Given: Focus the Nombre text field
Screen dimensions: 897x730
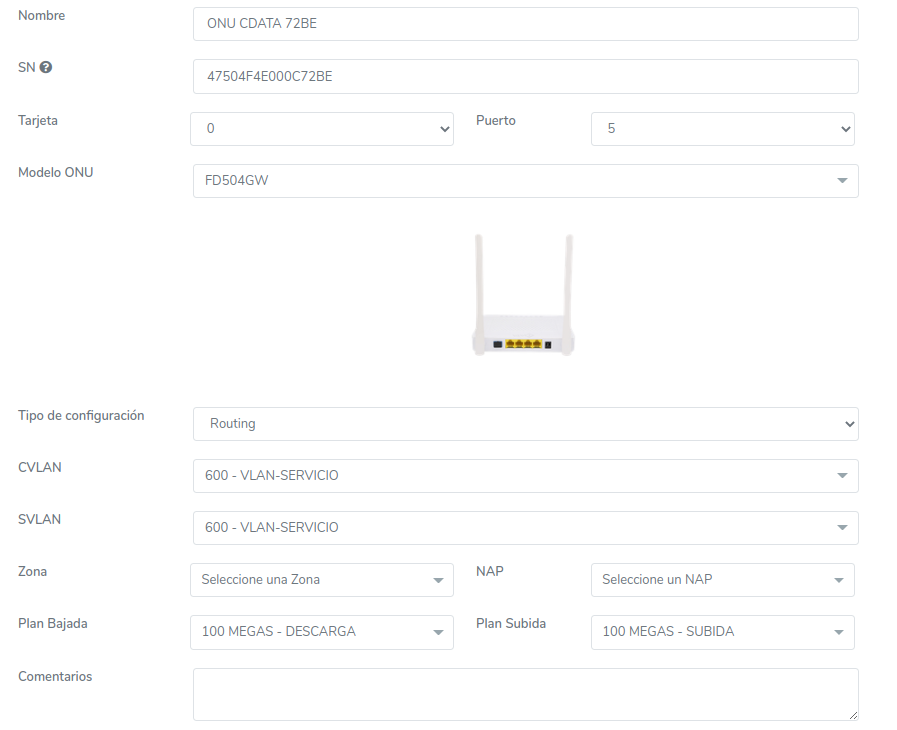Looking at the screenshot, I should [525, 24].
